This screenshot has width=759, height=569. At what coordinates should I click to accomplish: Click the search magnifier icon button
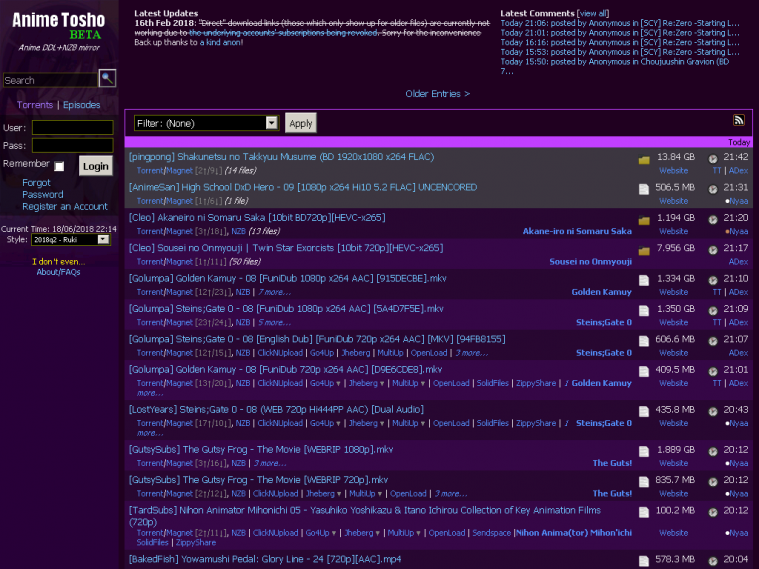[x=107, y=78]
